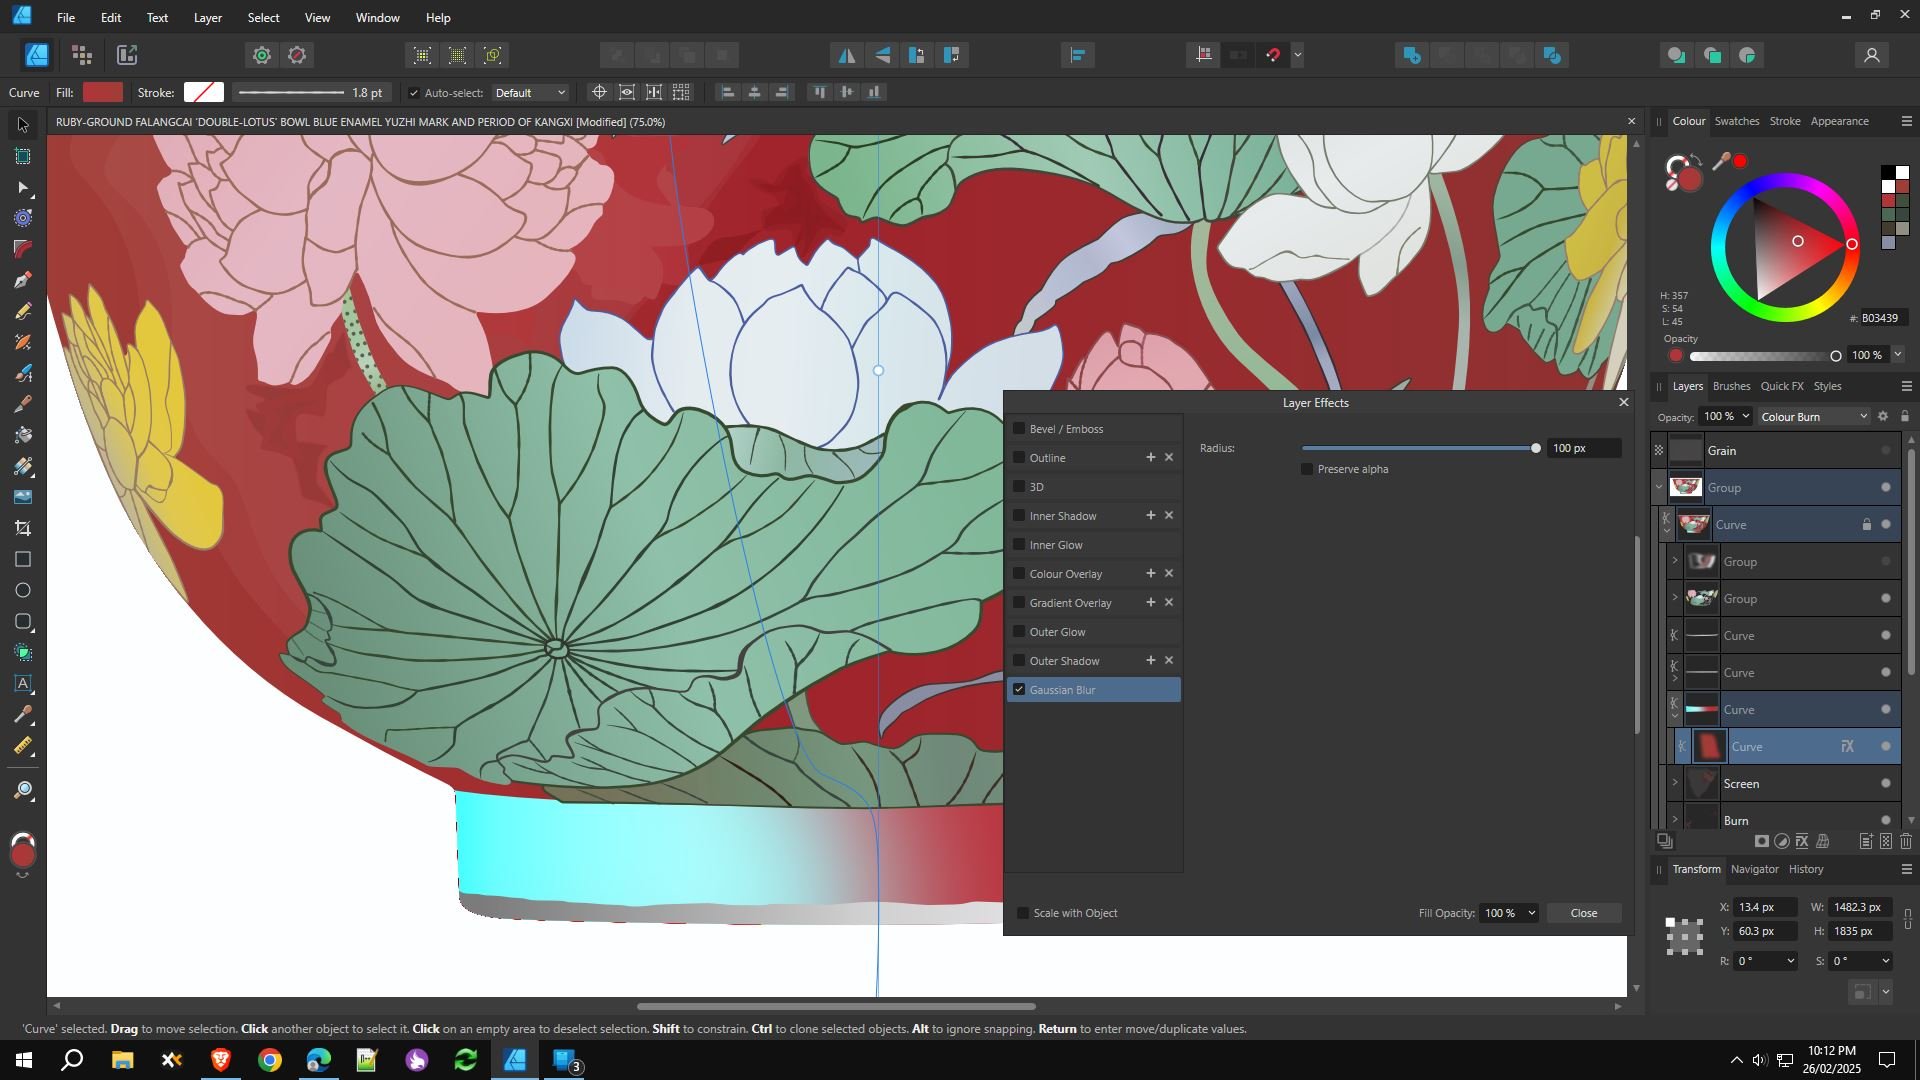Viewport: 1920px width, 1080px height.
Task: Select the Pencil tool
Action: (x=23, y=311)
